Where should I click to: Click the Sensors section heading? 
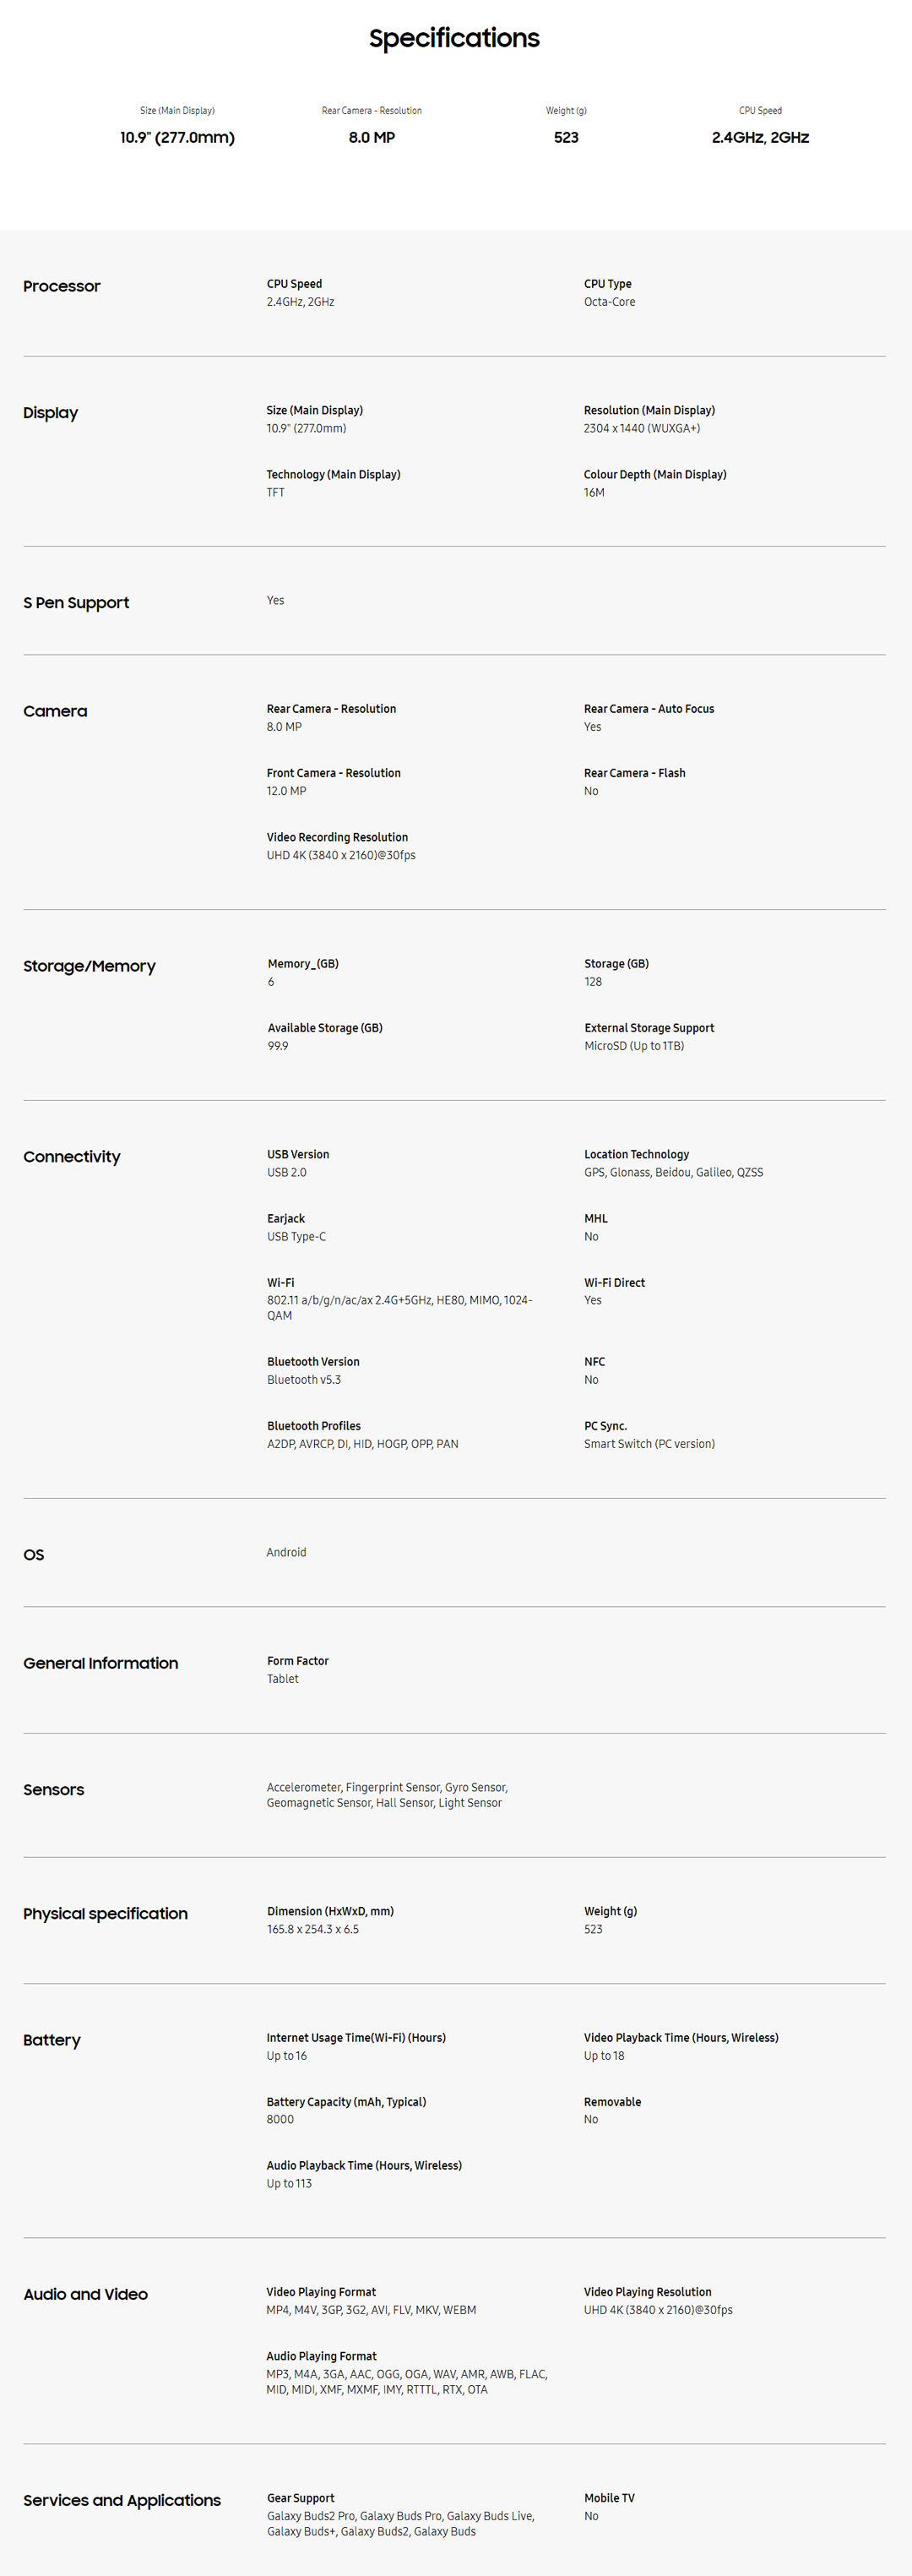point(54,1790)
